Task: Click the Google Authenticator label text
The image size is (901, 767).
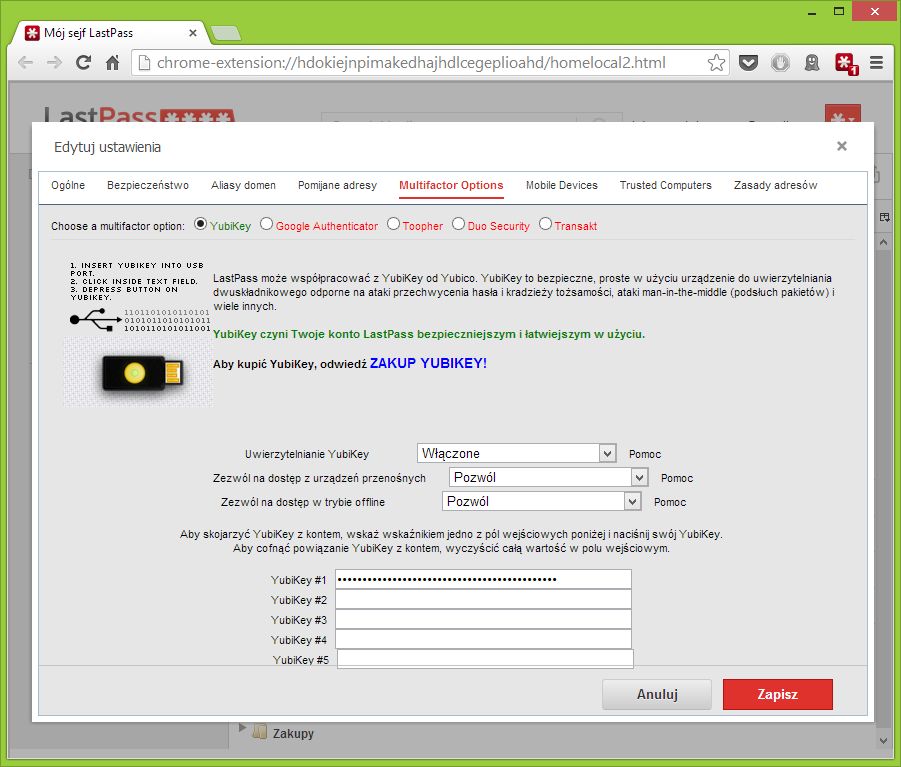Action: point(327,226)
